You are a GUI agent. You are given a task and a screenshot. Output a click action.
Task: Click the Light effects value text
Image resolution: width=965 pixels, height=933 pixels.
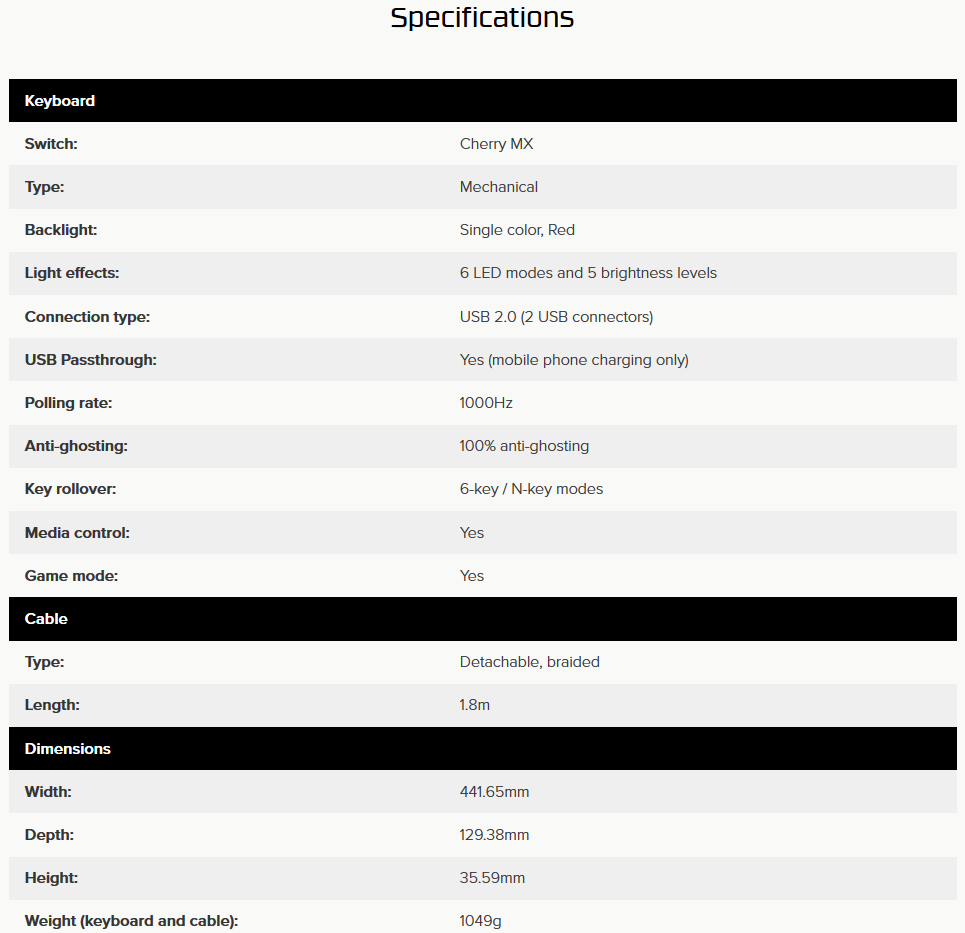coord(588,273)
